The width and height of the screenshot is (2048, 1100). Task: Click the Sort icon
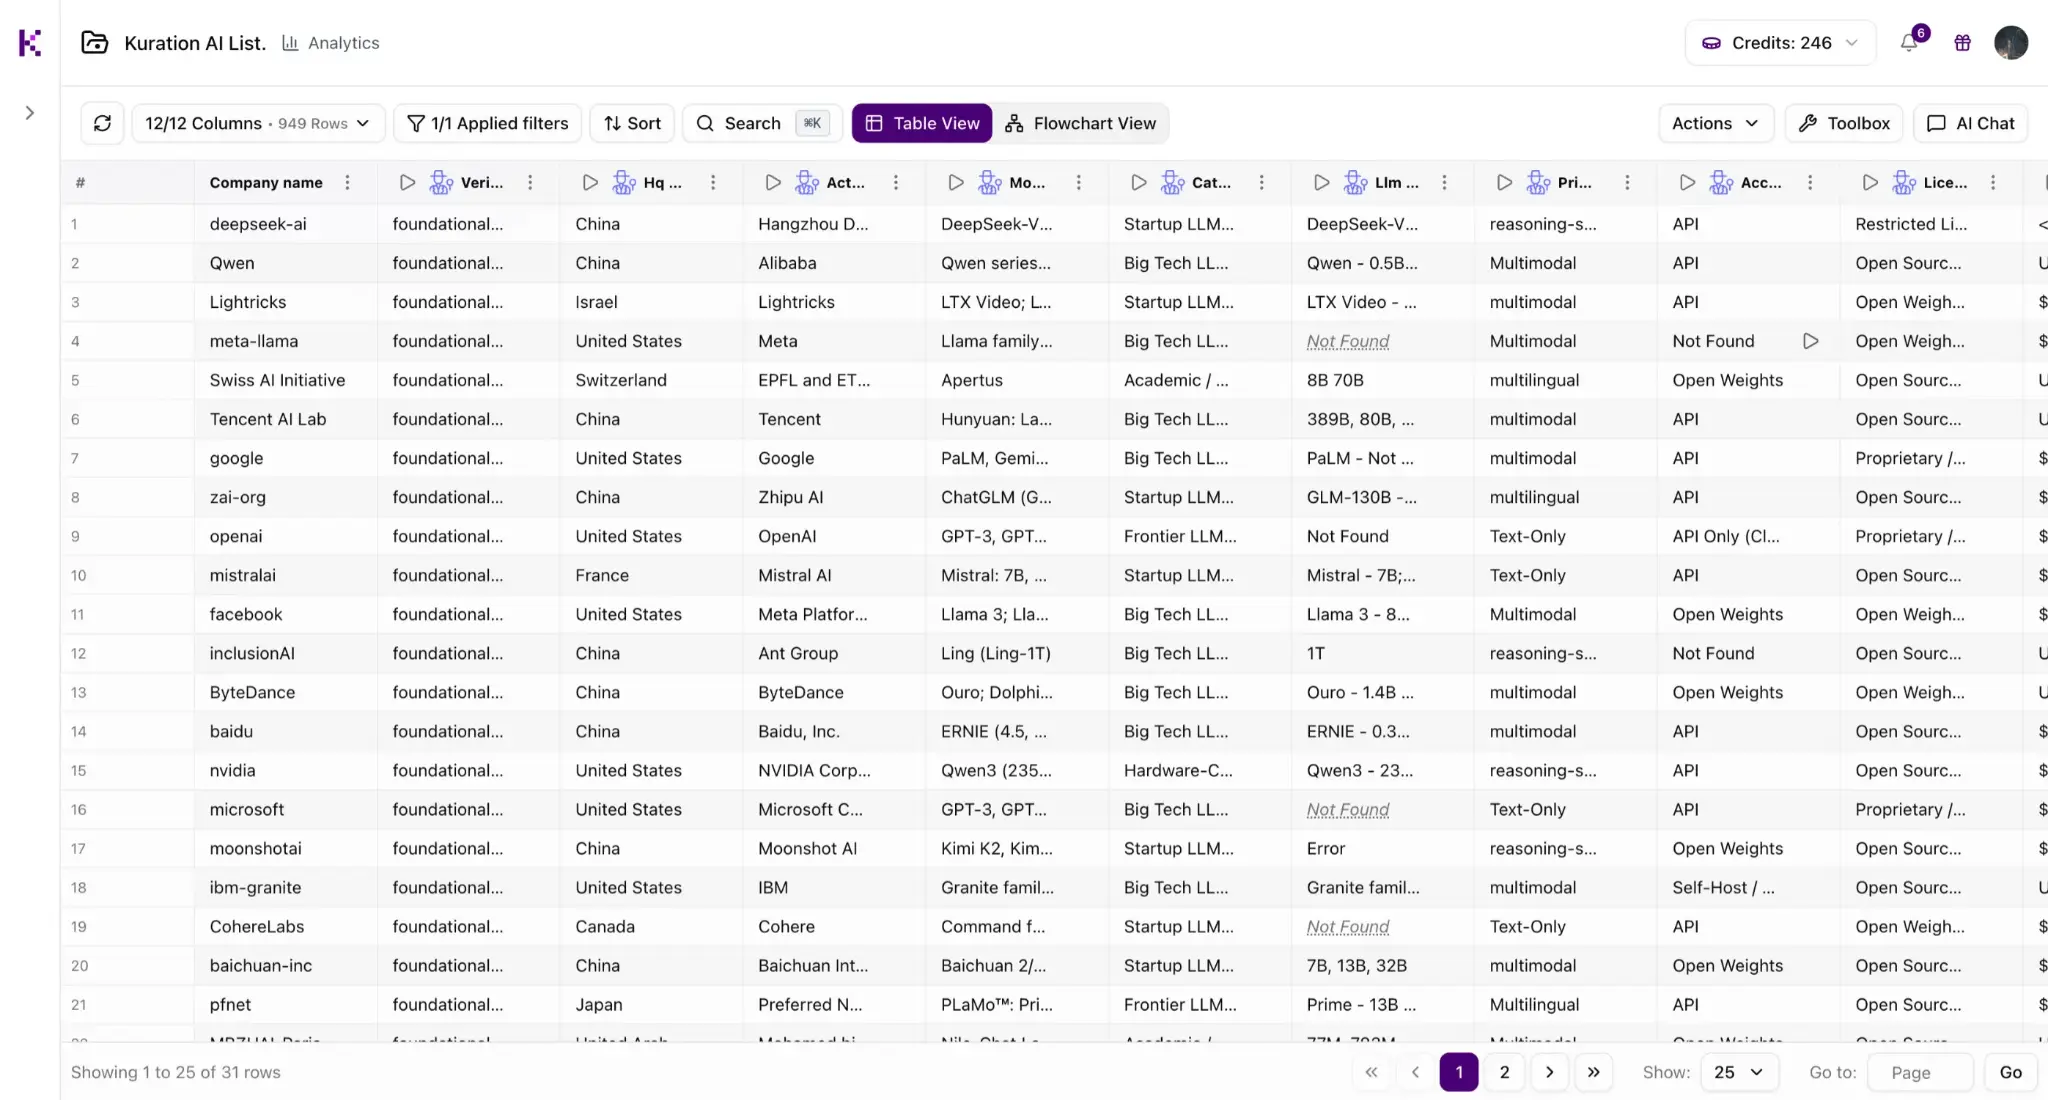tap(631, 122)
